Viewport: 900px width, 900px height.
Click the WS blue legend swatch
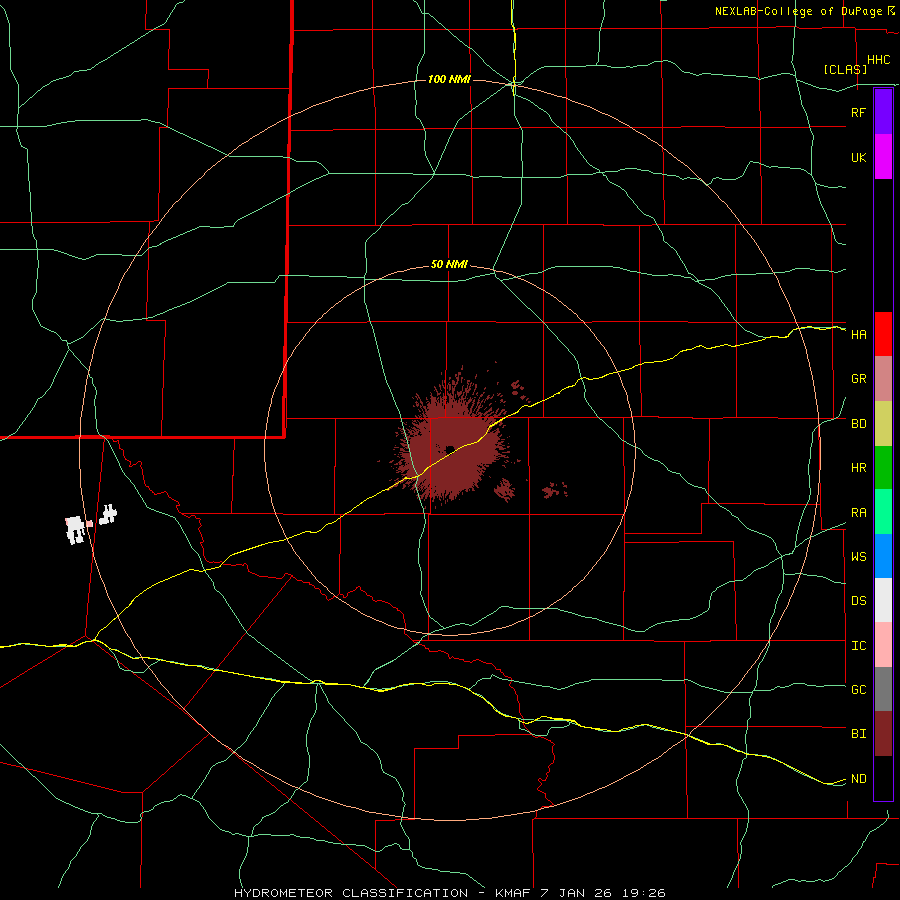(x=883, y=556)
